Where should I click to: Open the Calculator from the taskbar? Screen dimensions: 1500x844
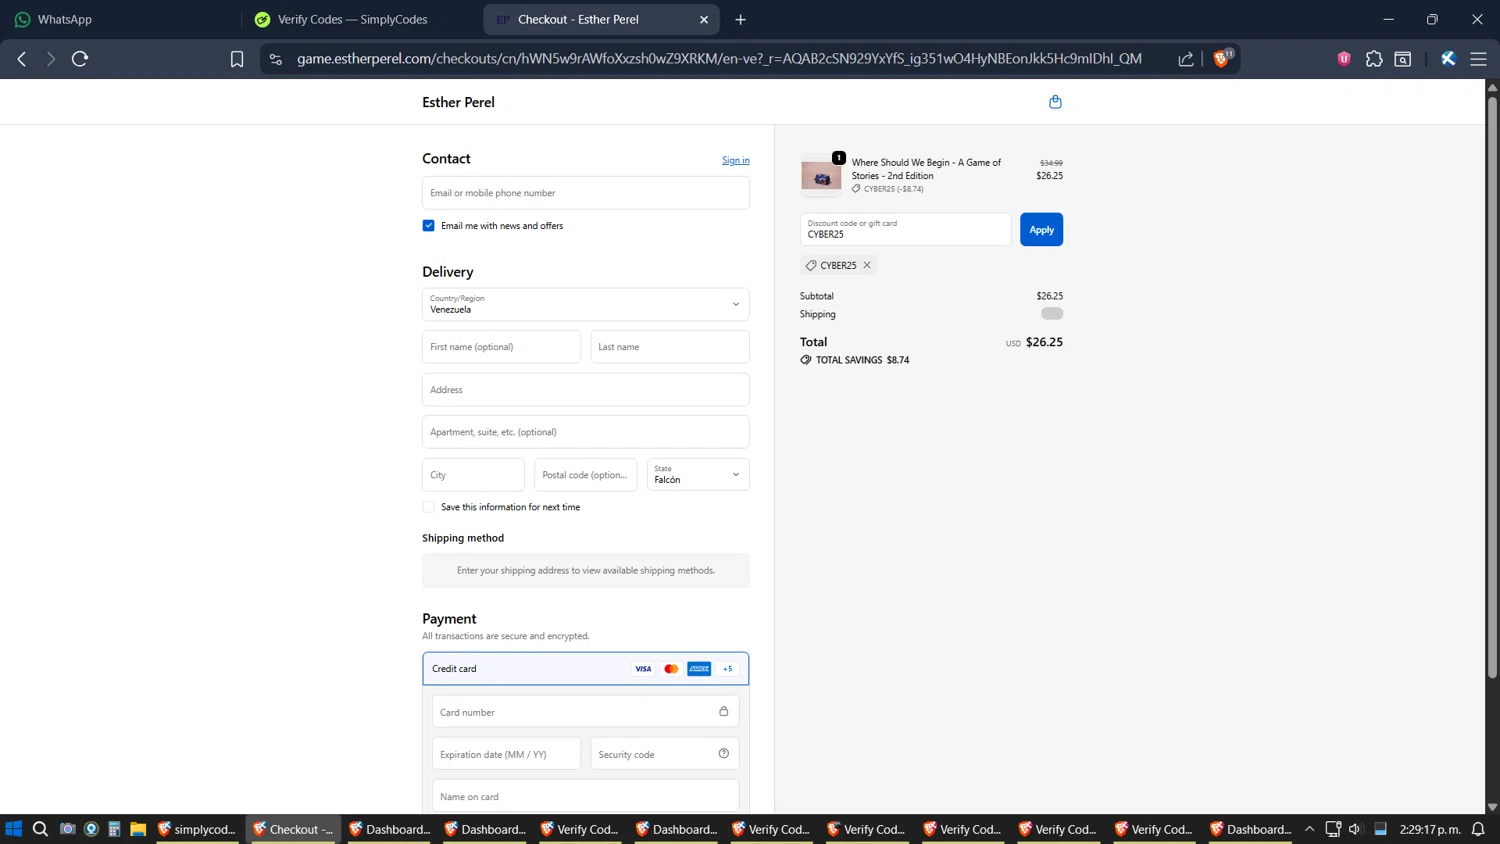click(114, 829)
